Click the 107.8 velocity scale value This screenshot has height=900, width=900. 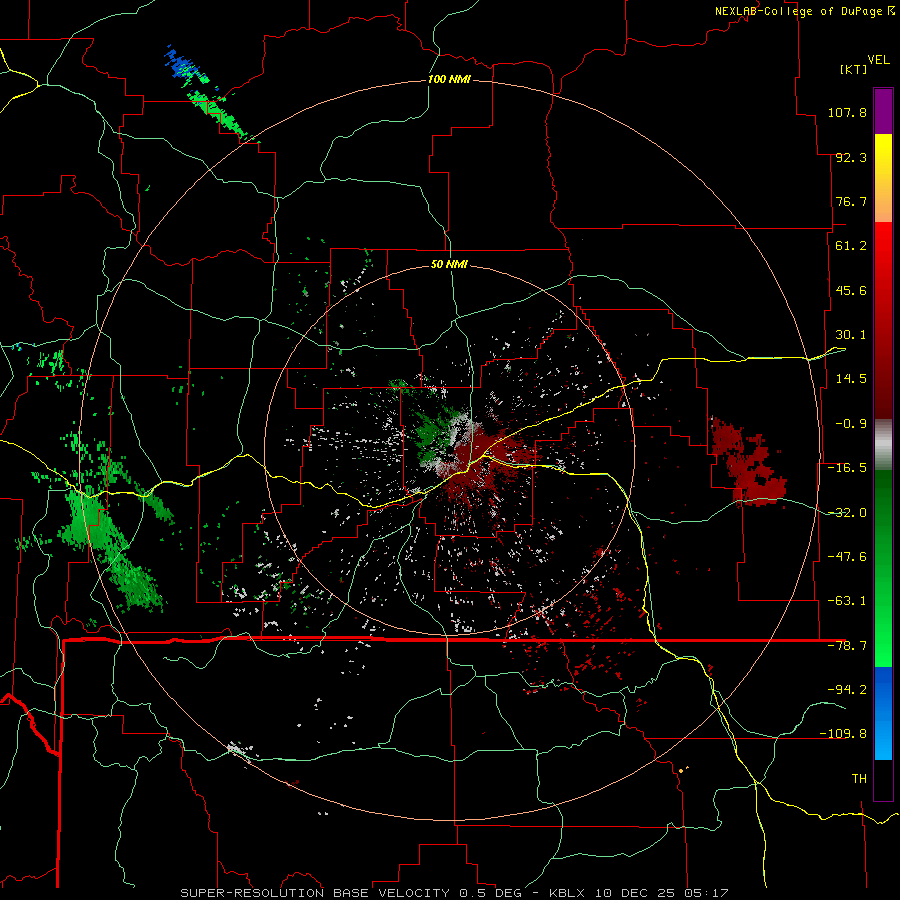(847, 112)
